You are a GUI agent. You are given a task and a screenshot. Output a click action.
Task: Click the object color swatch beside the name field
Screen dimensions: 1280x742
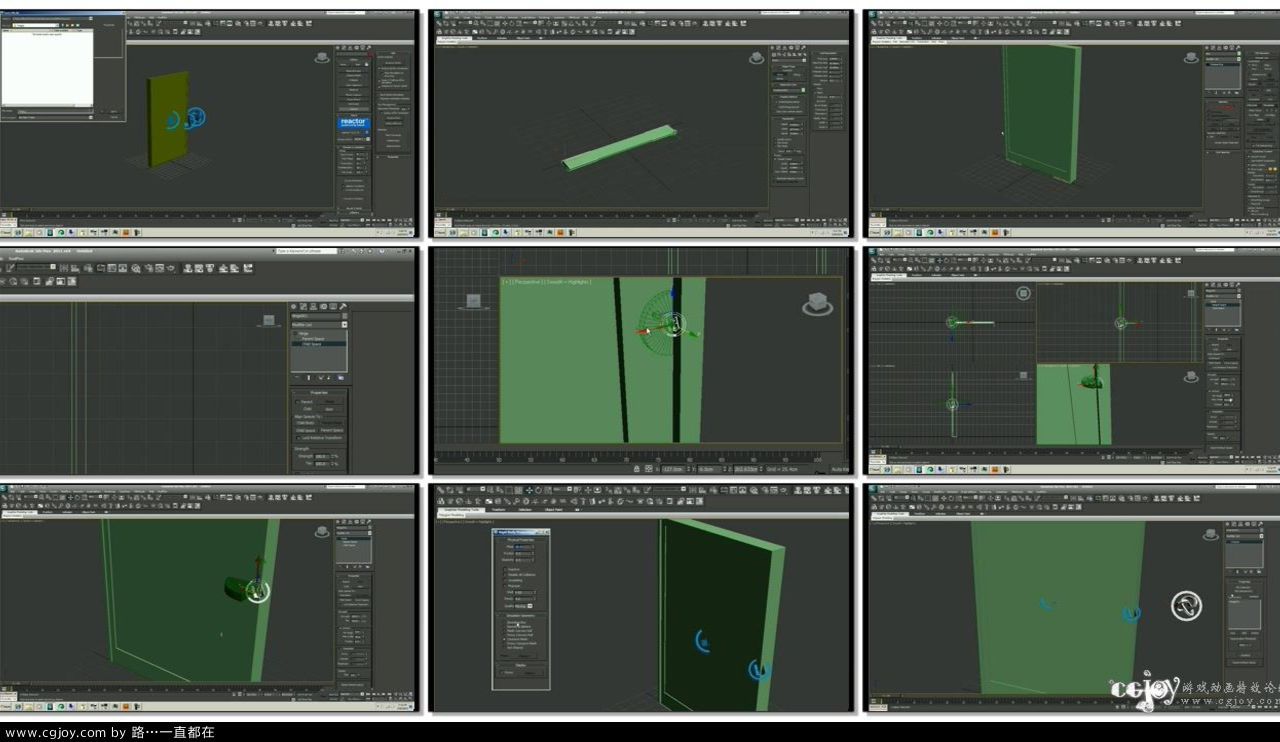point(345,316)
